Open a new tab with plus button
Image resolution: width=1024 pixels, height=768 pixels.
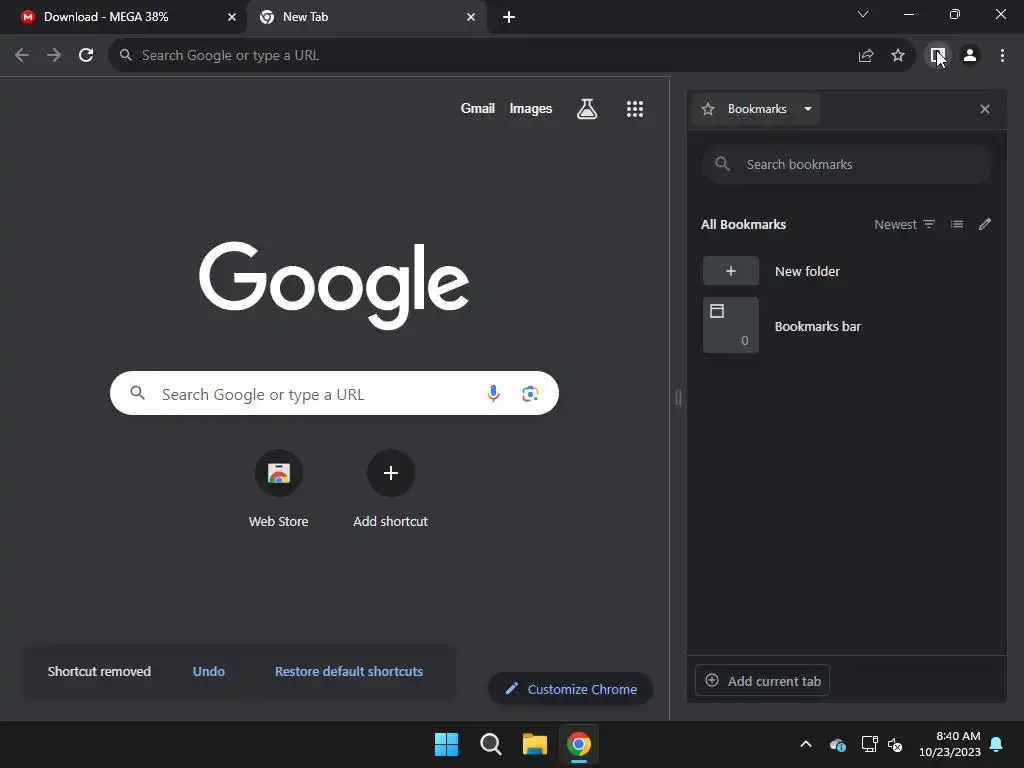pyautogui.click(x=509, y=17)
